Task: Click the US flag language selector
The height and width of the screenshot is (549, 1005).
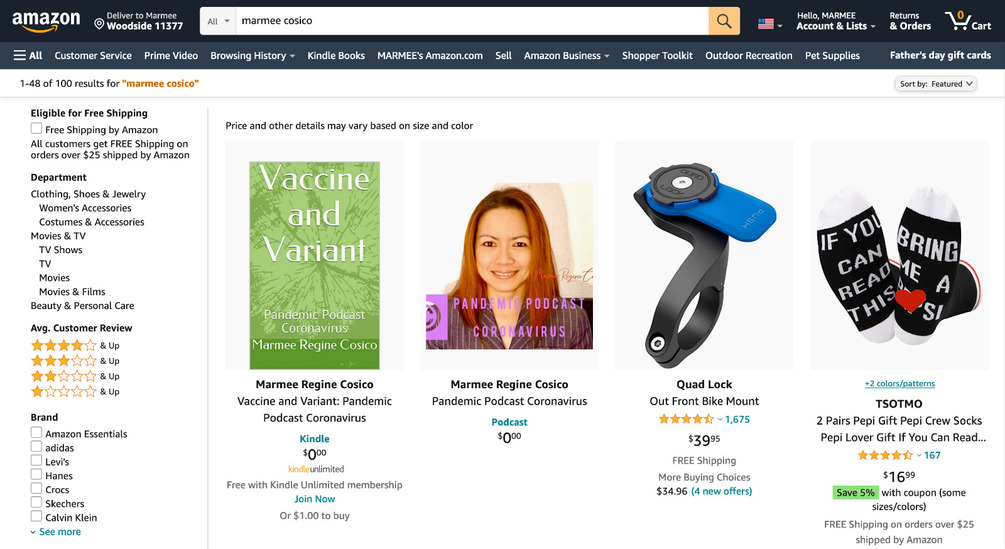Action: tap(770, 24)
